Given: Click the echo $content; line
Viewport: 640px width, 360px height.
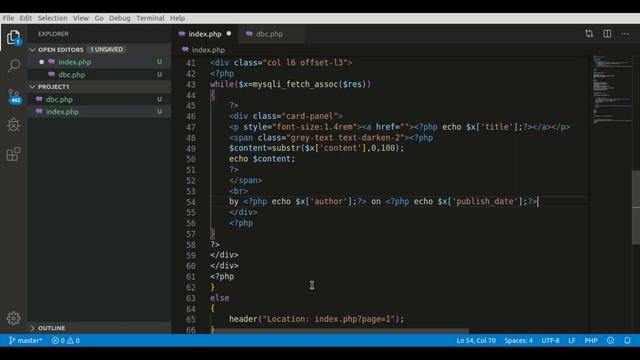Looking at the screenshot, I should point(262,159).
